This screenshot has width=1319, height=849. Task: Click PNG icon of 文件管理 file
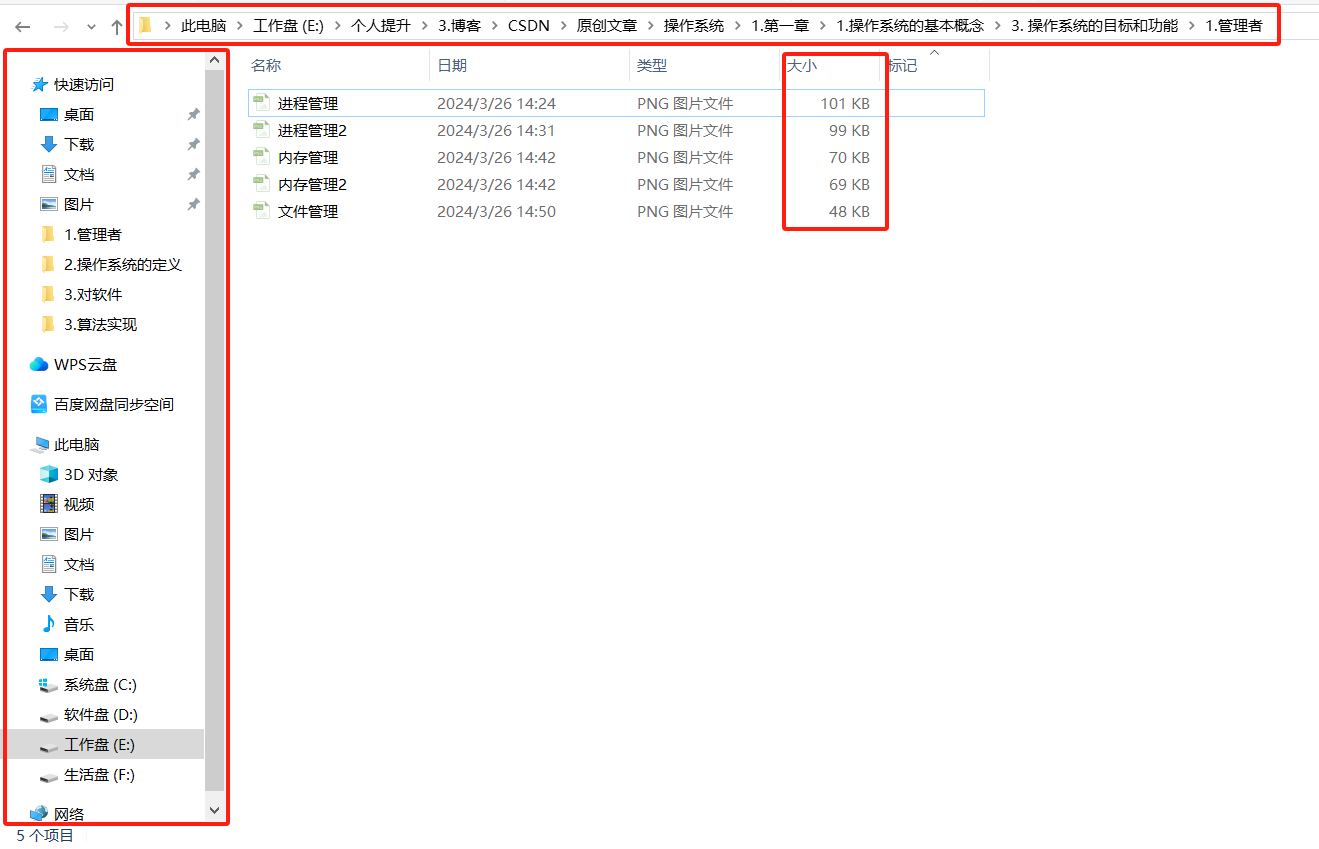coord(262,211)
